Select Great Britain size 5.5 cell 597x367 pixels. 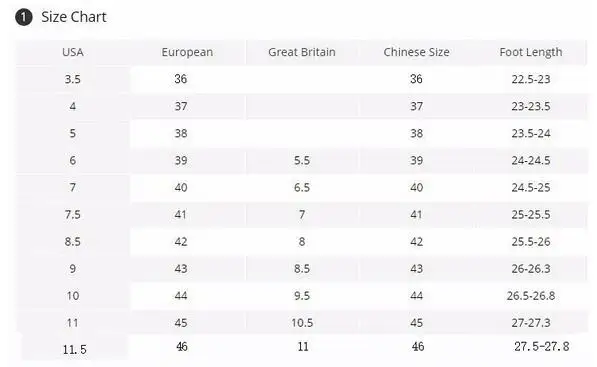pos(302,161)
